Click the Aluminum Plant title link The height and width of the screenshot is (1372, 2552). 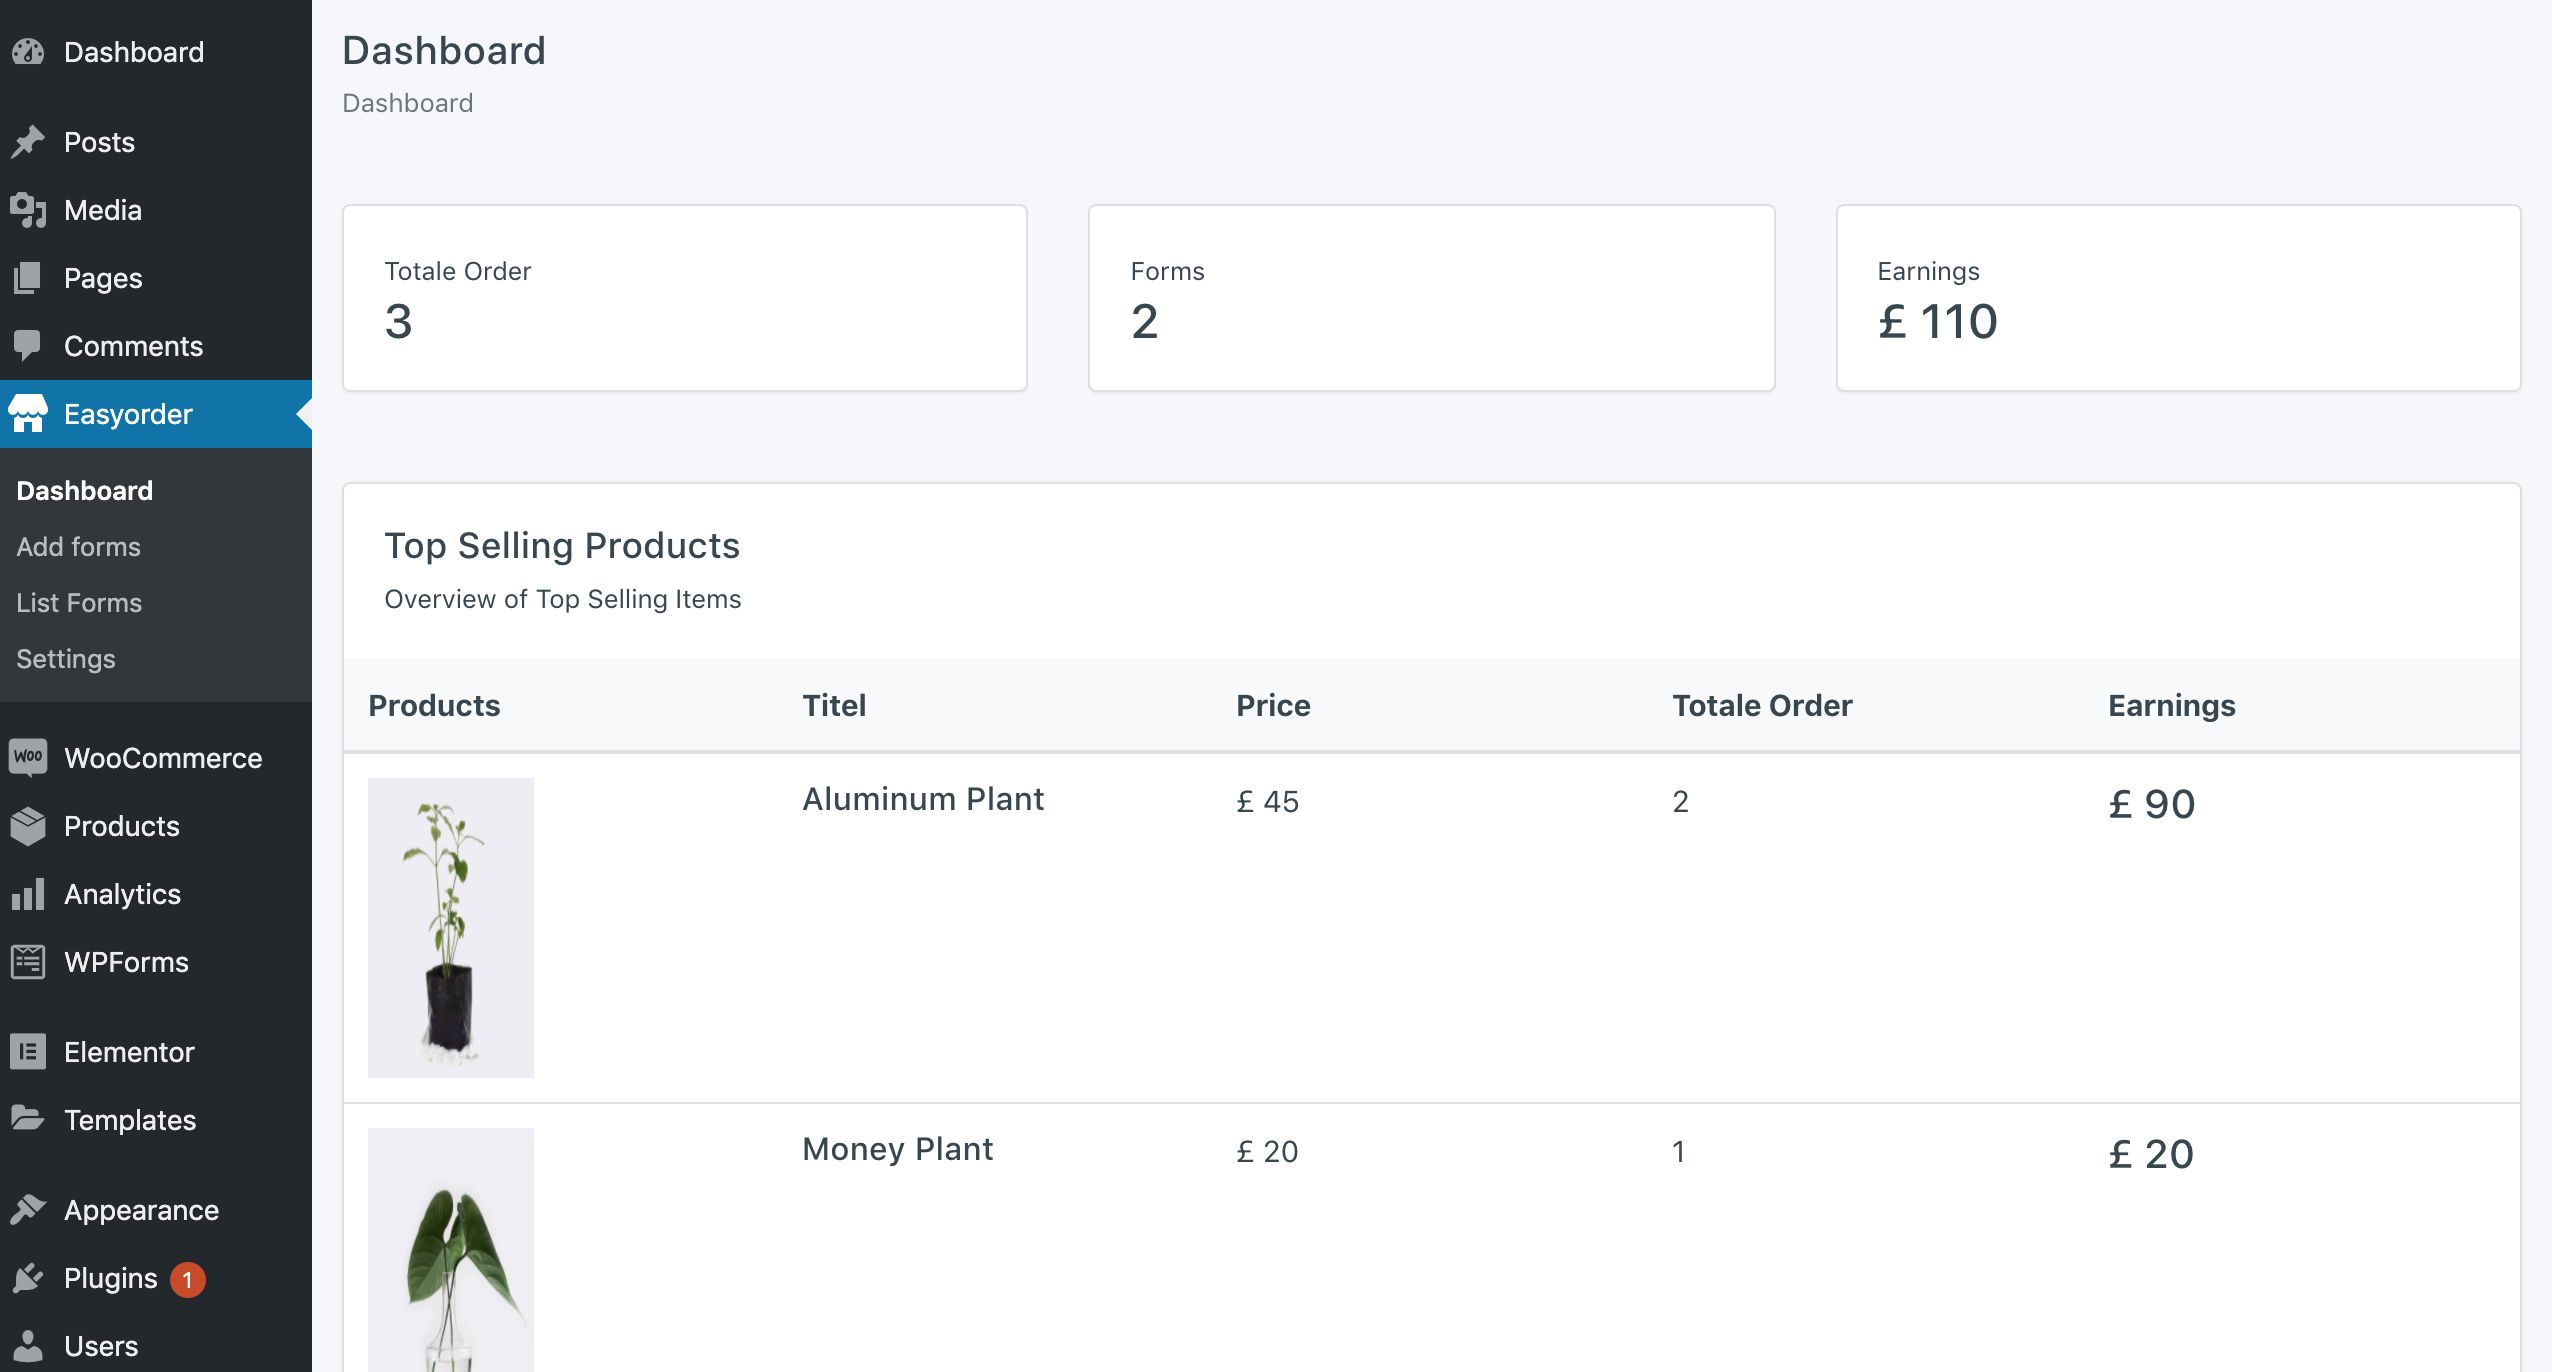click(x=922, y=799)
